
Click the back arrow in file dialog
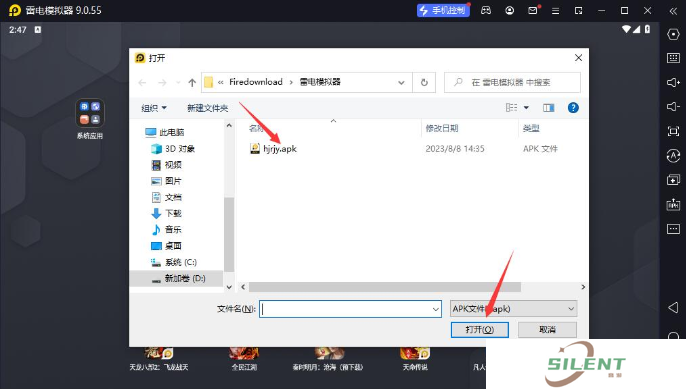point(142,82)
